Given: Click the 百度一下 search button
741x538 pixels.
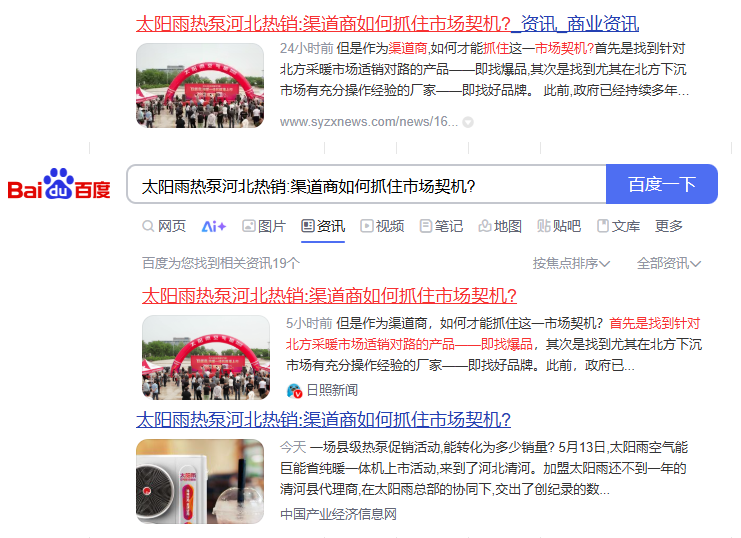Looking at the screenshot, I should tap(662, 184).
